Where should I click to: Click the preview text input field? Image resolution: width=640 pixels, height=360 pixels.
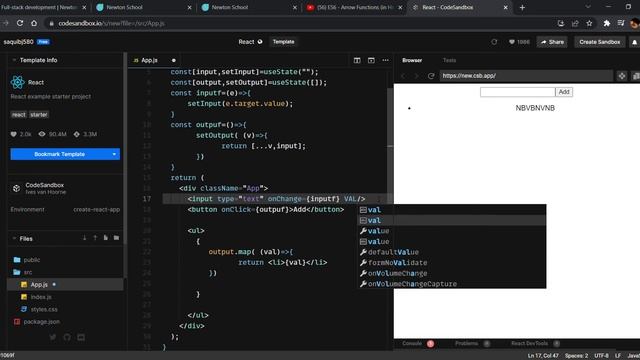coord(518,92)
